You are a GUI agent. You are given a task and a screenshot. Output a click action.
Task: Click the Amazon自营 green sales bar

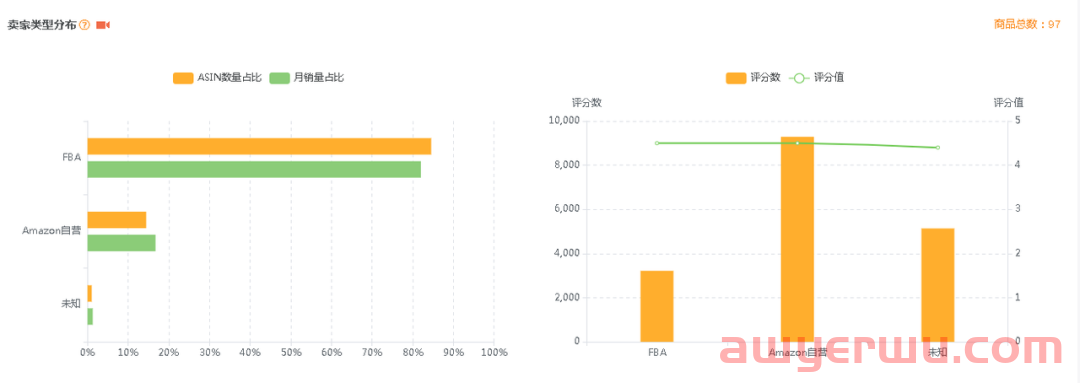pos(121,243)
